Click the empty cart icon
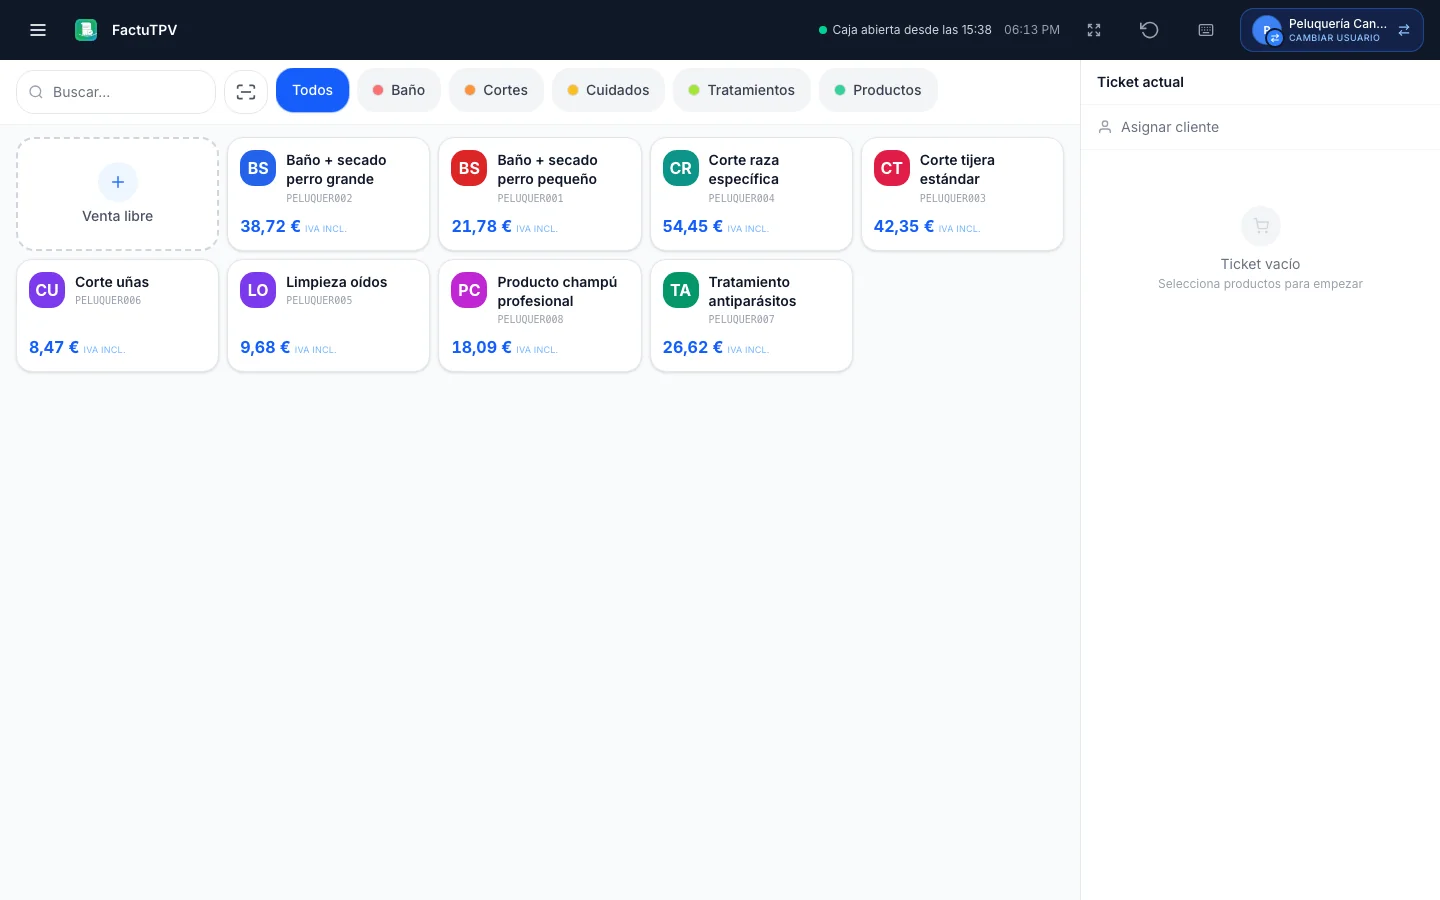Viewport: 1440px width, 900px height. (1261, 226)
